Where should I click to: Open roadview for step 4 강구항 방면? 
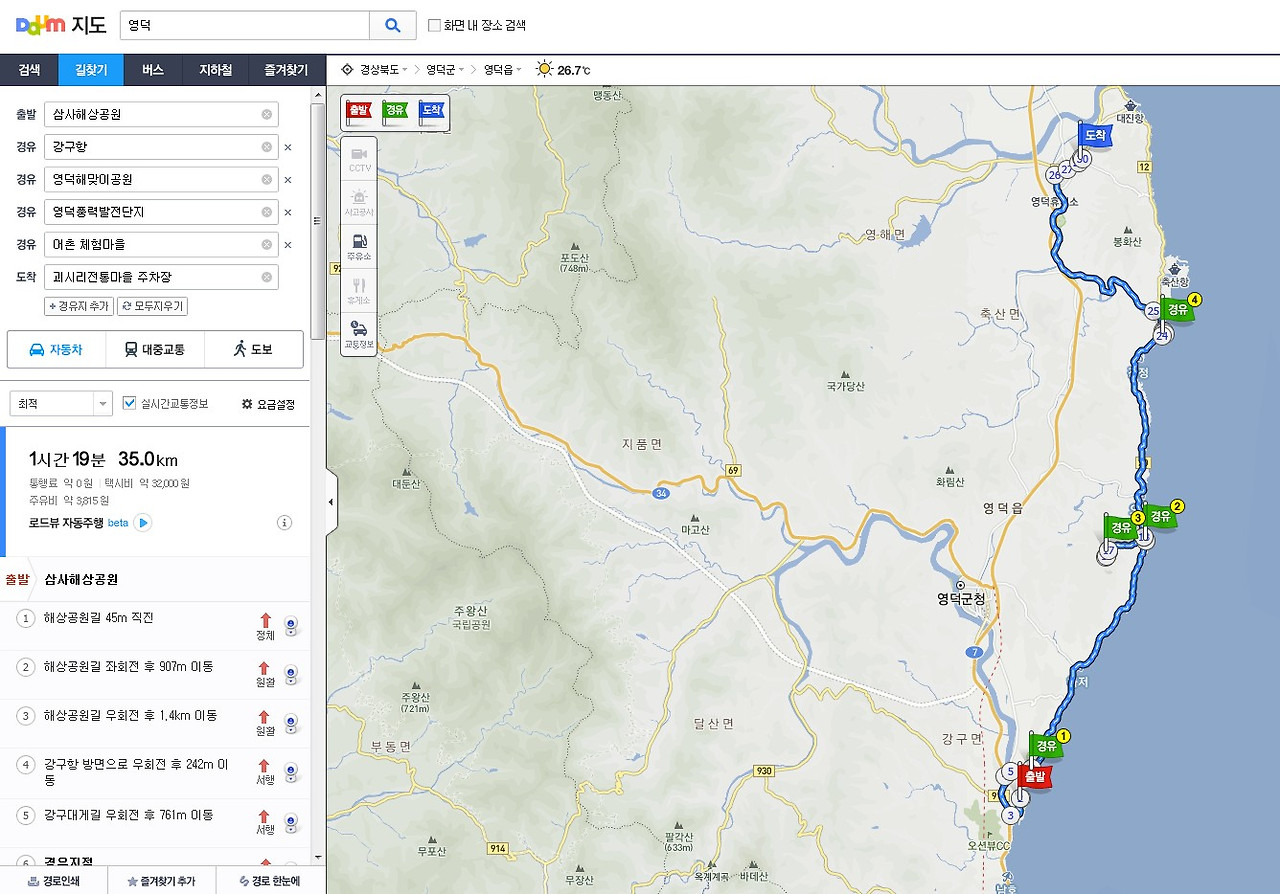tap(291, 772)
